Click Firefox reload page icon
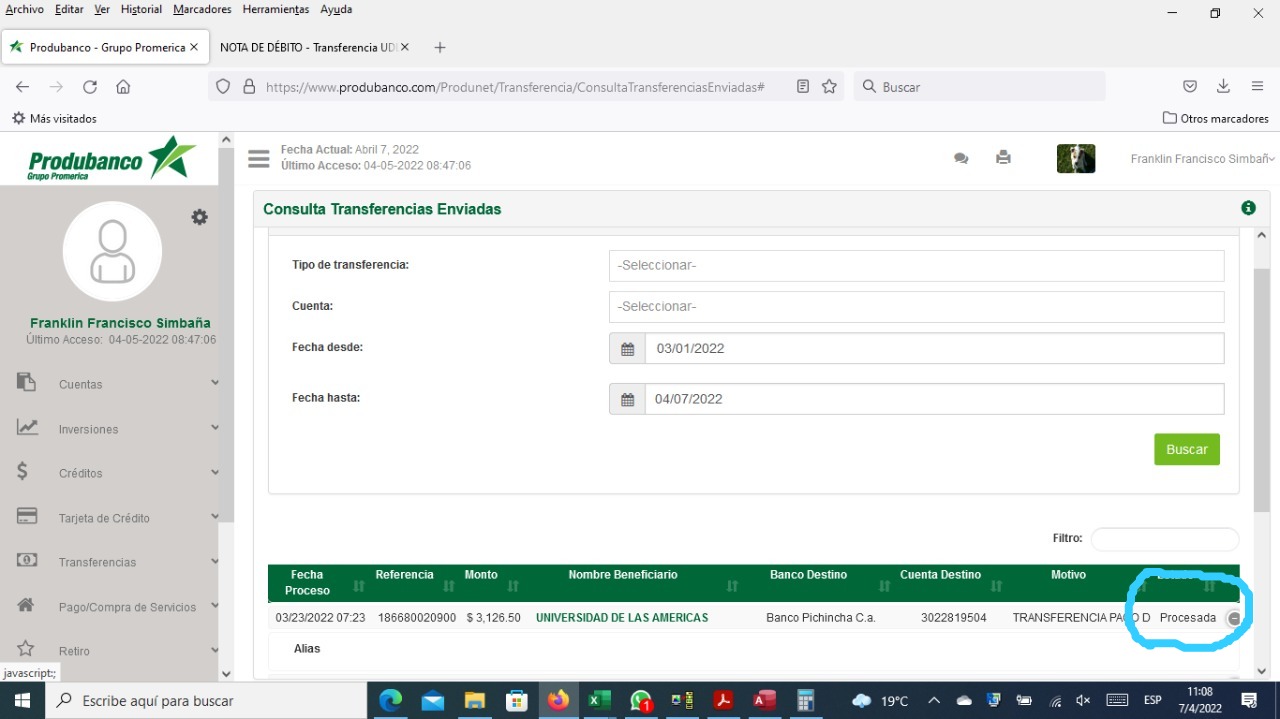Screen dimensions: 1280x719 click(x=90, y=87)
